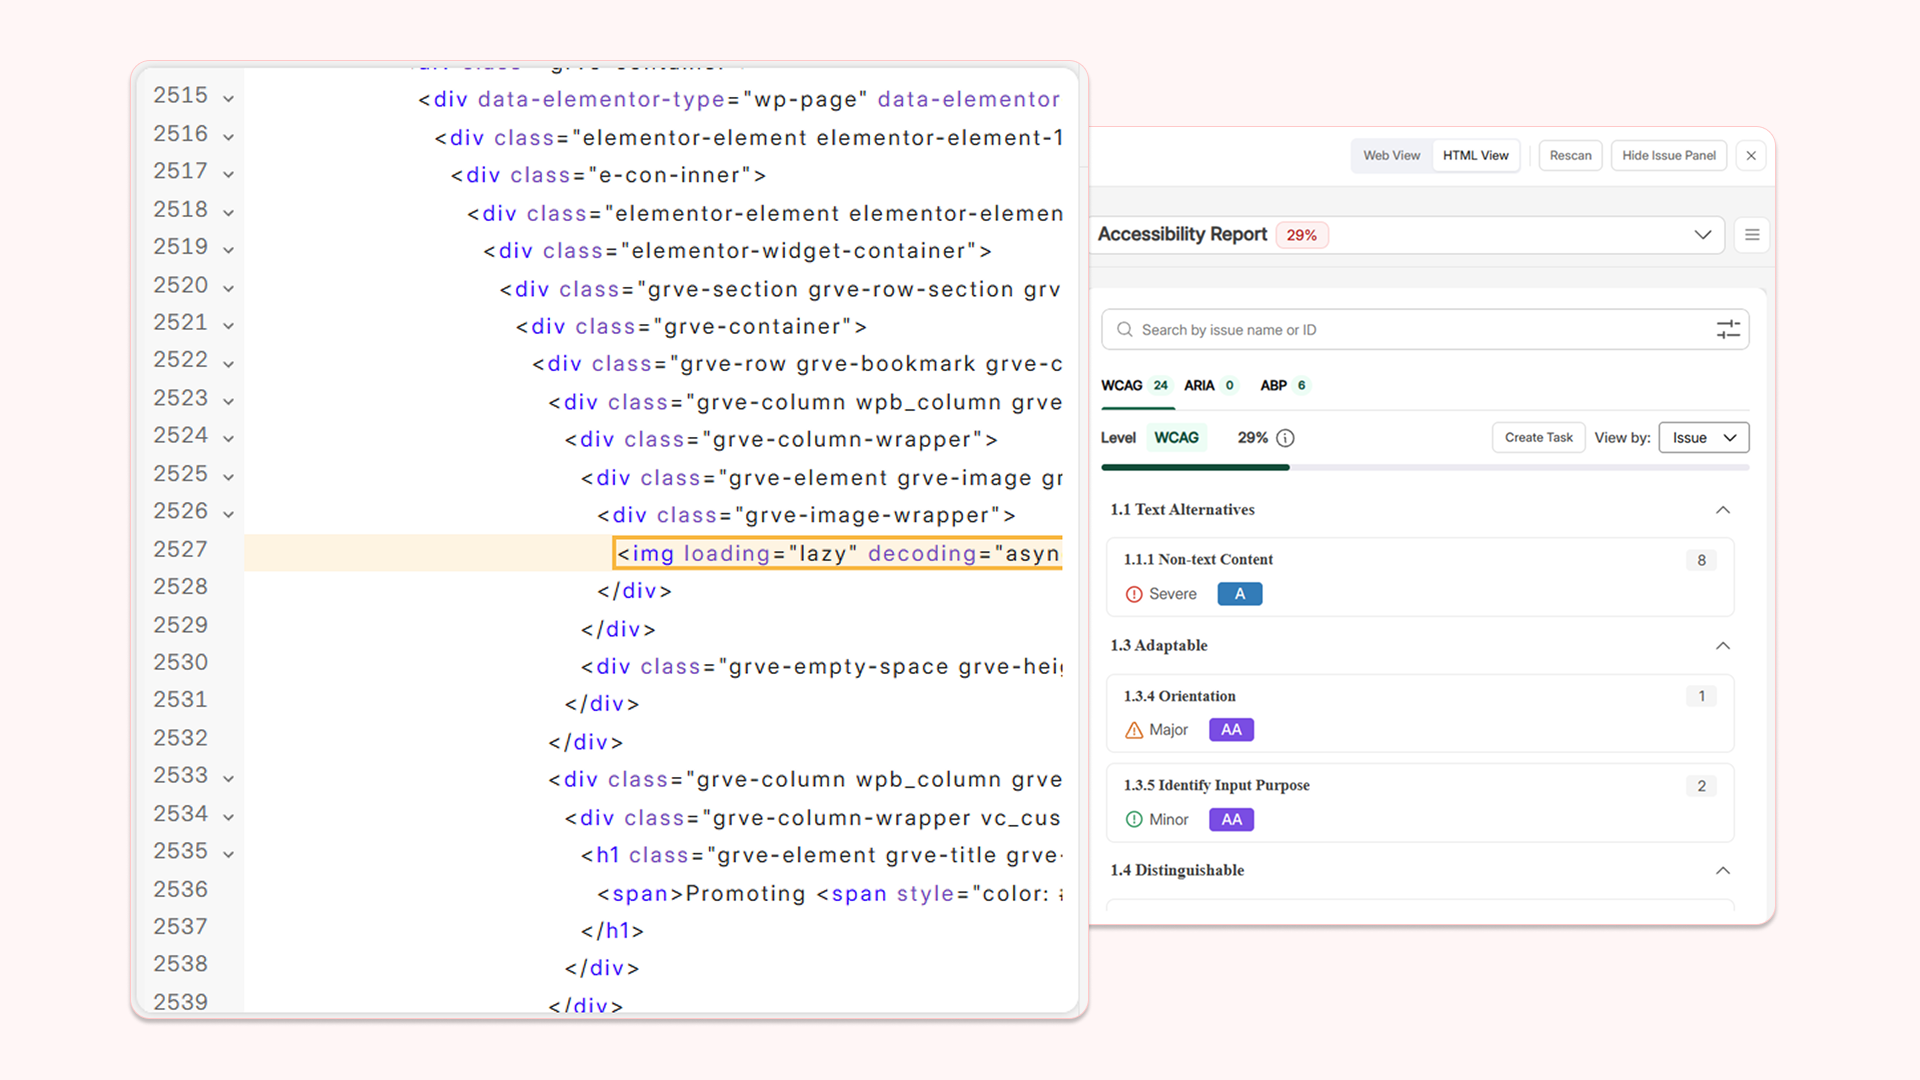
Task: Click line number 2538 in gutter
Action: (x=180, y=964)
